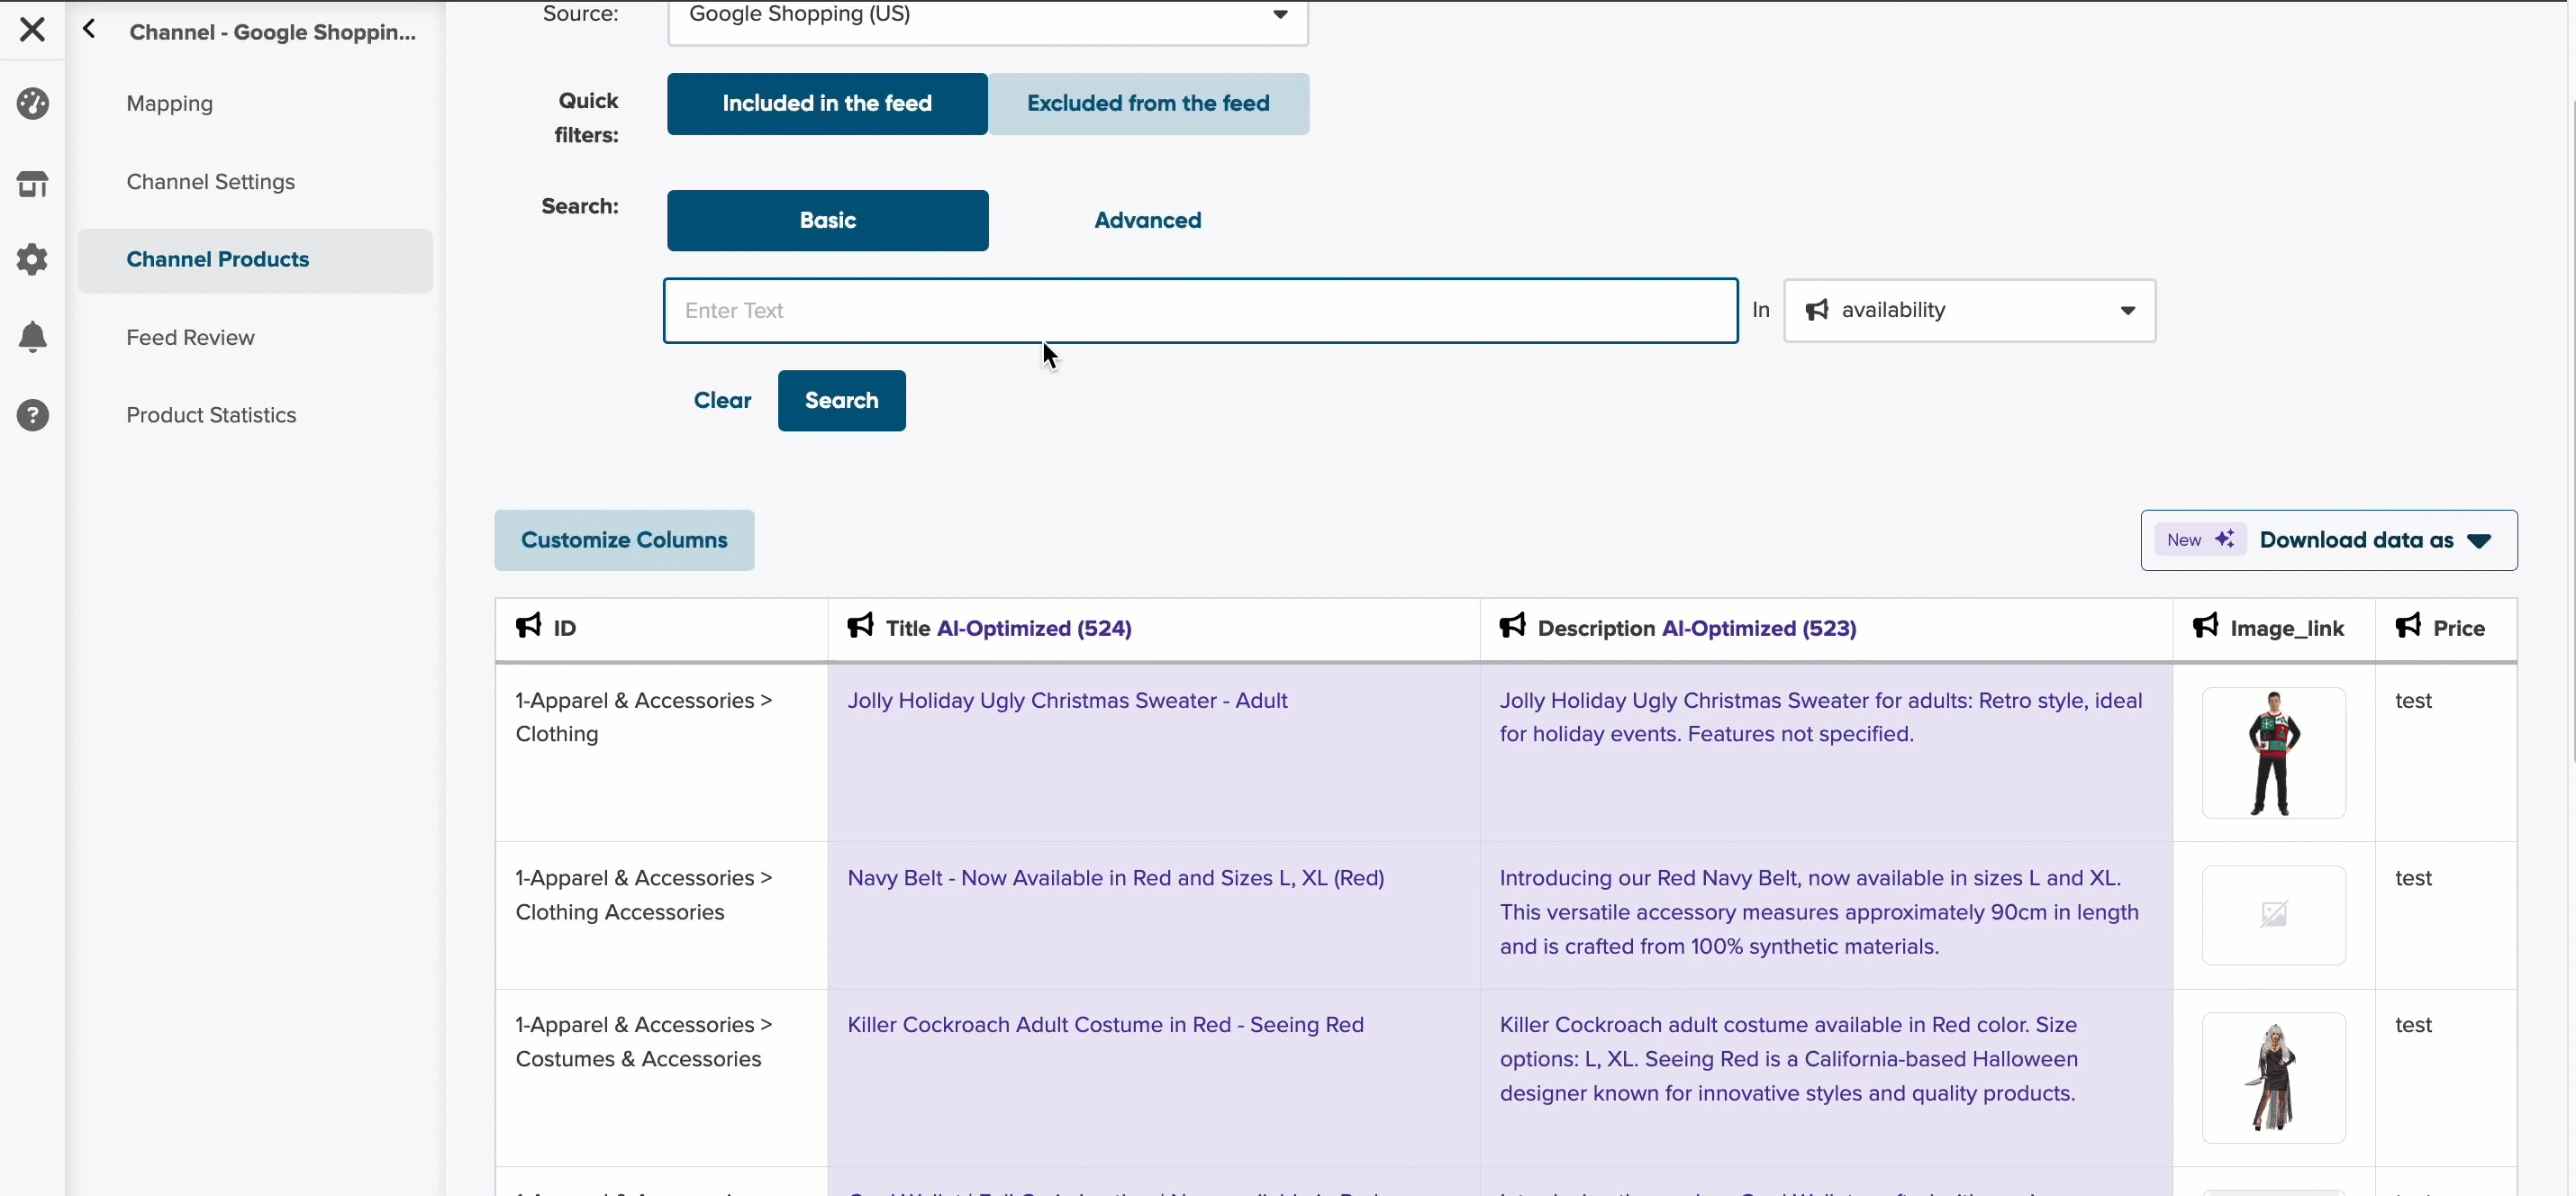This screenshot has height=1196, width=2576.
Task: Click AI-Optimized (524) link in Title header
Action: [1034, 628]
